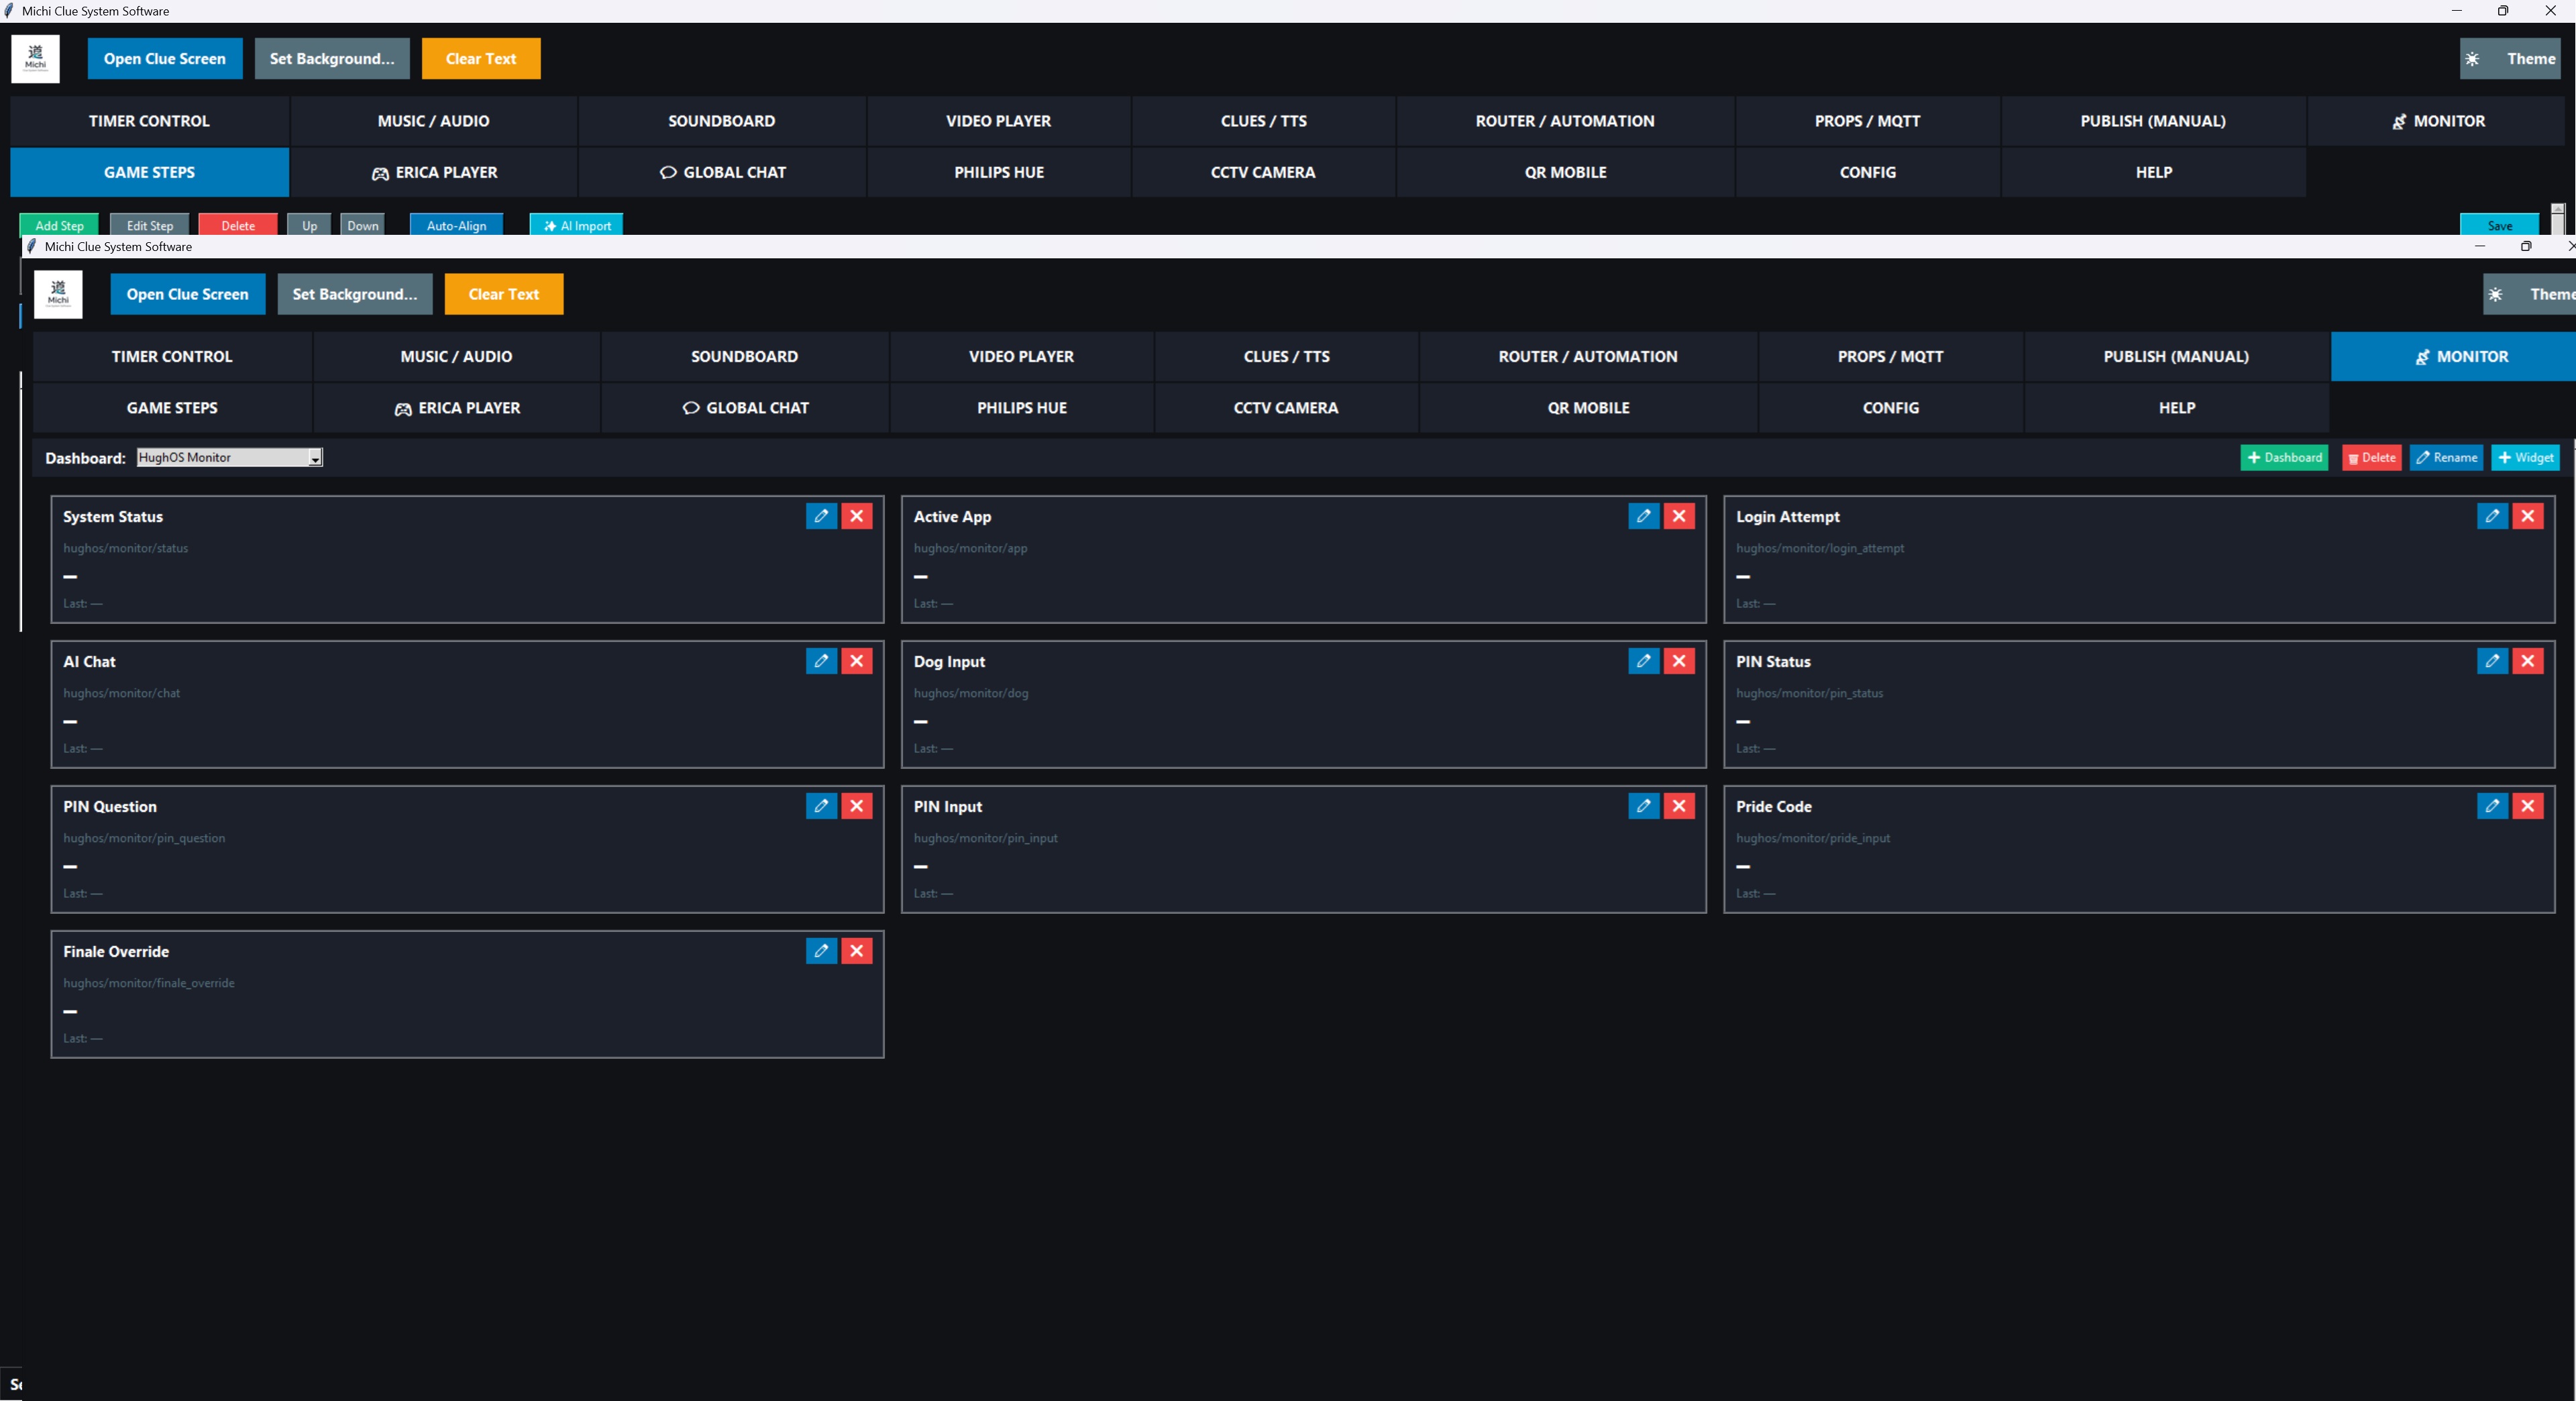Click Rename dashboard button

2446,458
